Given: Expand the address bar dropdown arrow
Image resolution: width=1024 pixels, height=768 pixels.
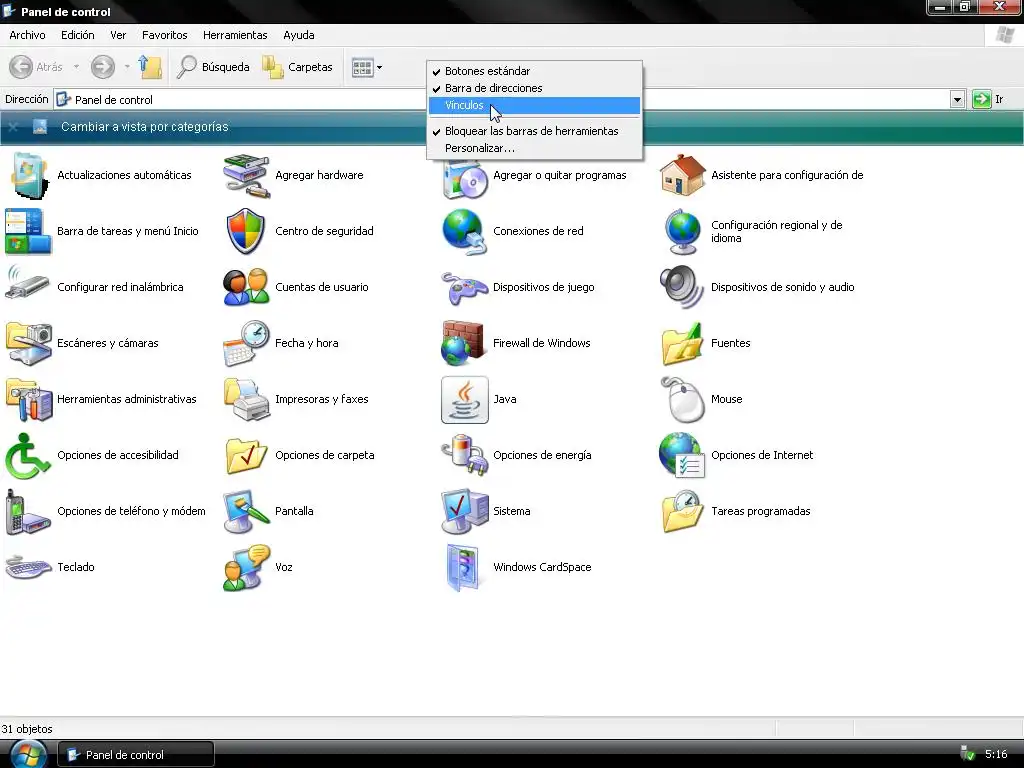Looking at the screenshot, I should click(957, 100).
